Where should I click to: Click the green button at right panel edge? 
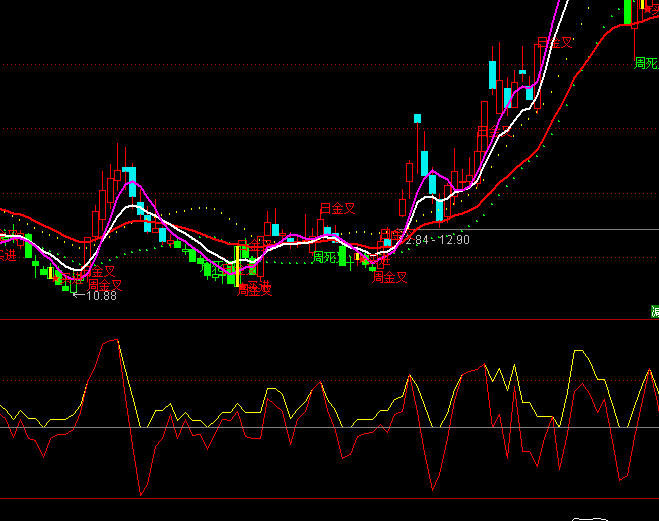655,312
